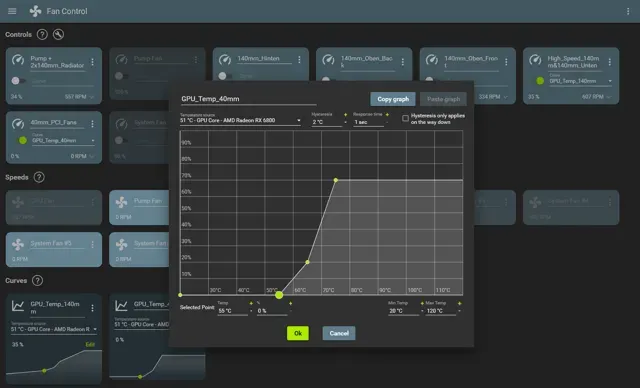Open options menu of Pump + 2x140mm_Radiator card
640x388 pixels.
click(93, 62)
